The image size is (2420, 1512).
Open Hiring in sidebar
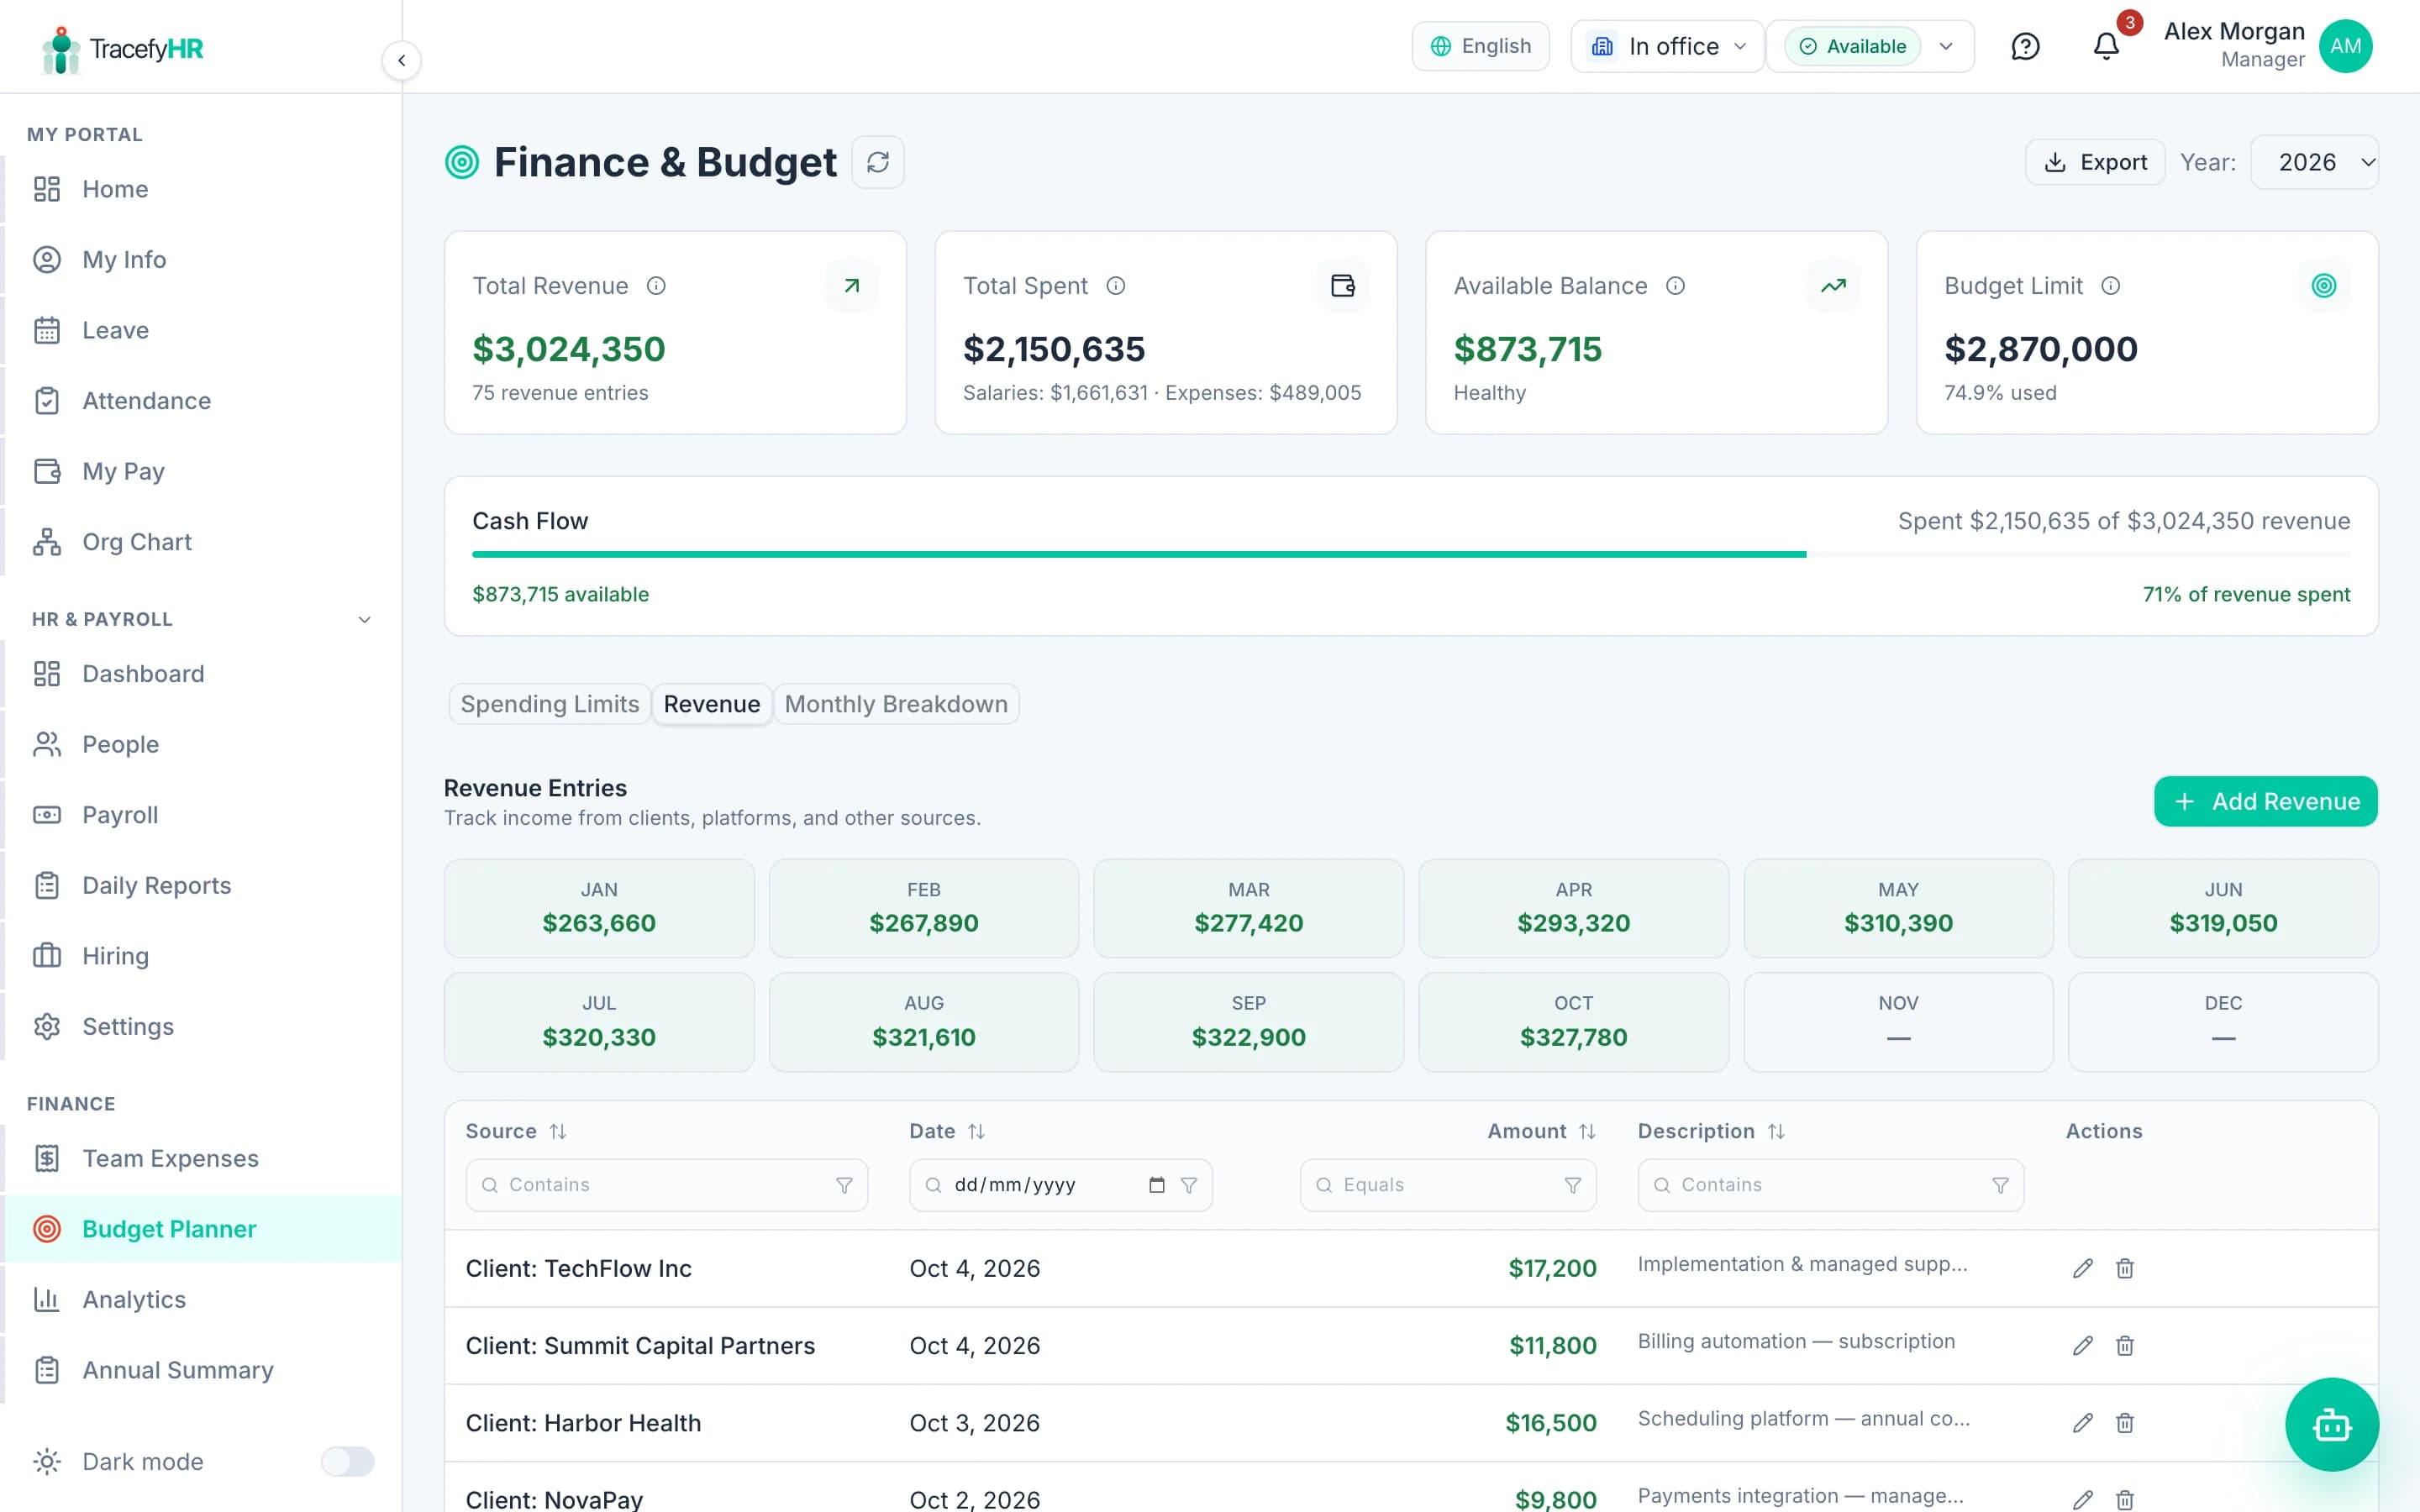pos(202,956)
